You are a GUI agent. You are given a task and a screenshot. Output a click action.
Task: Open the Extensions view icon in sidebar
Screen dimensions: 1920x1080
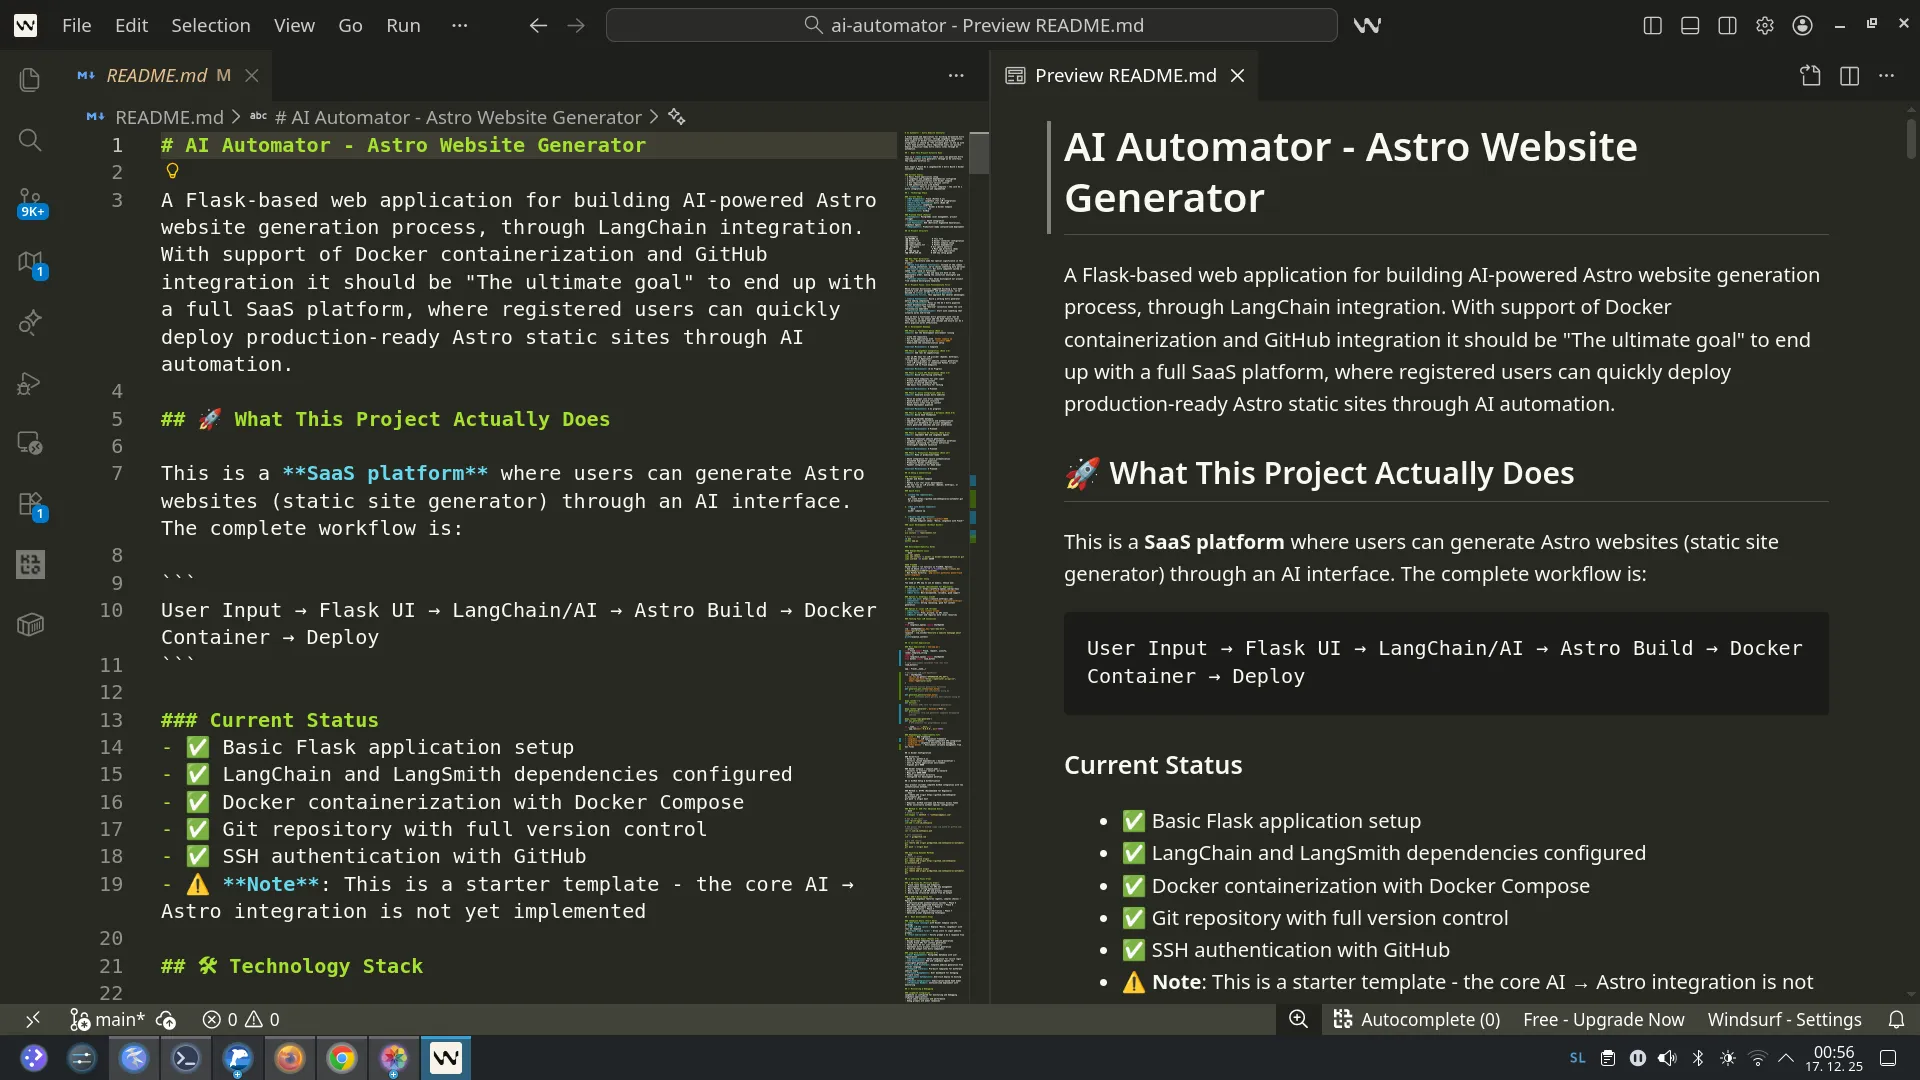pos(30,504)
